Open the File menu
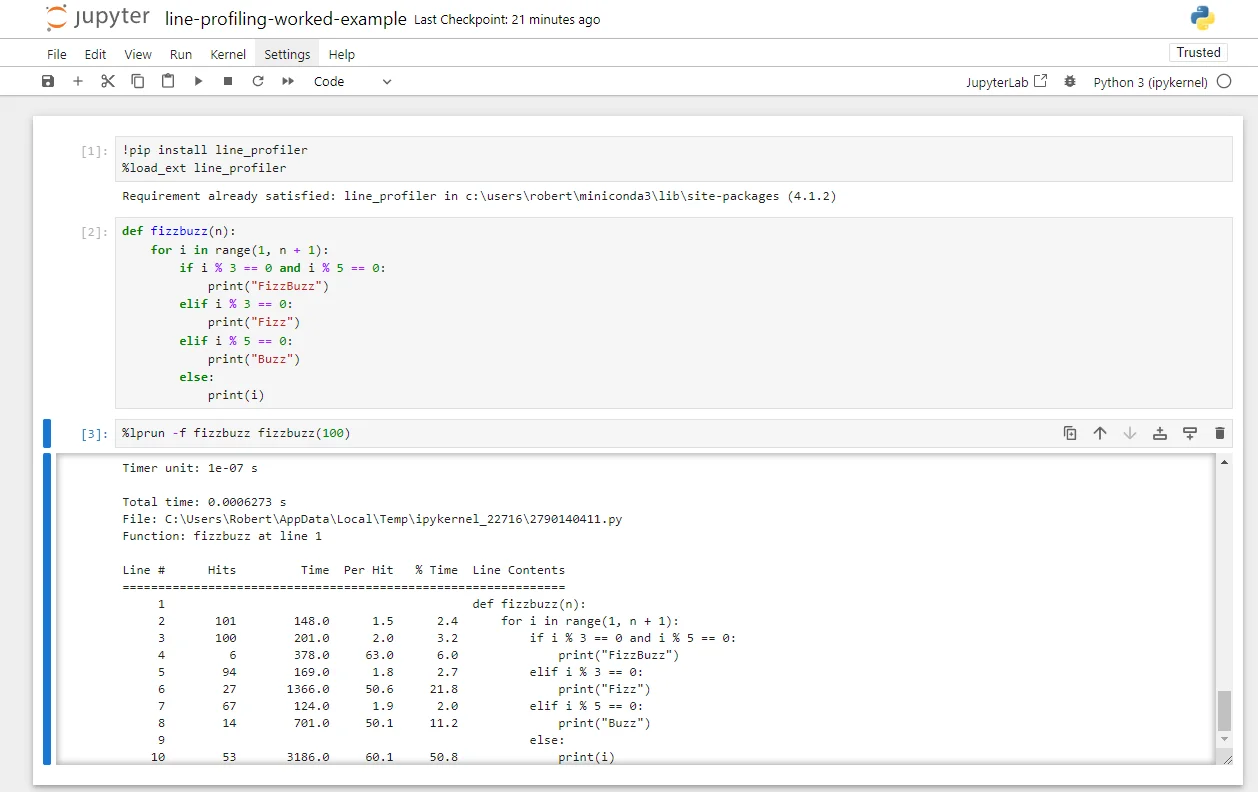The width and height of the screenshot is (1258, 792). click(x=57, y=54)
